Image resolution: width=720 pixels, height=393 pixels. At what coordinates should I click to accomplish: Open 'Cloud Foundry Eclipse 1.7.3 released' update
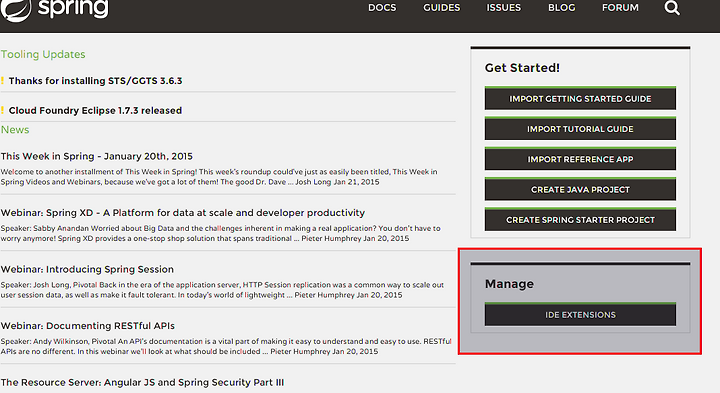[96, 111]
